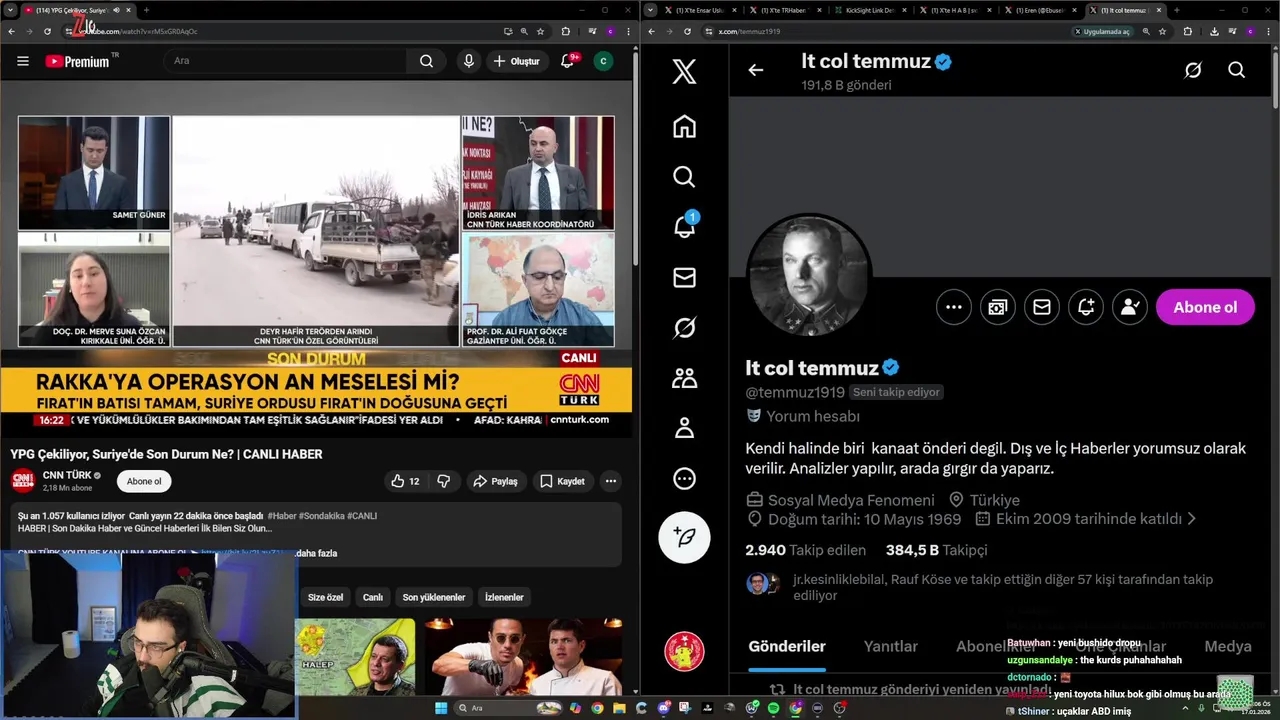
Task: Open Windows Start menu
Action: pyautogui.click(x=441, y=708)
